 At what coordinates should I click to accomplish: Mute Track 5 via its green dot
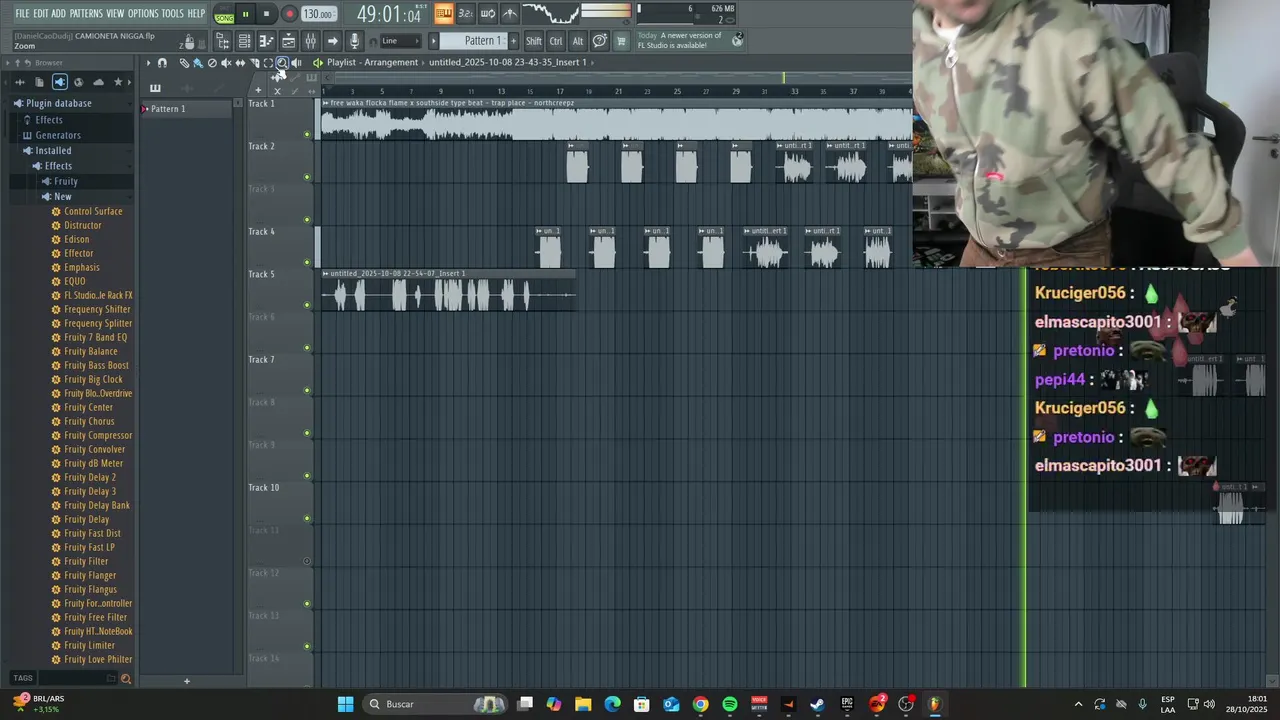pos(307,305)
